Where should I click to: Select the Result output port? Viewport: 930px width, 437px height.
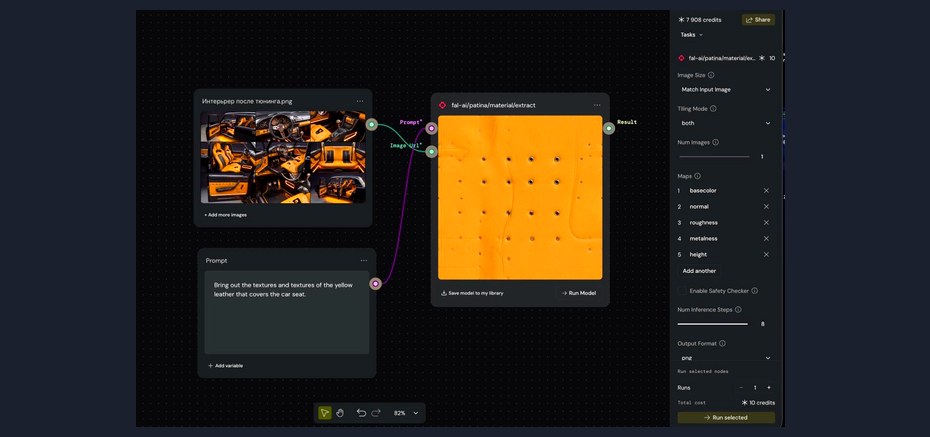[609, 128]
